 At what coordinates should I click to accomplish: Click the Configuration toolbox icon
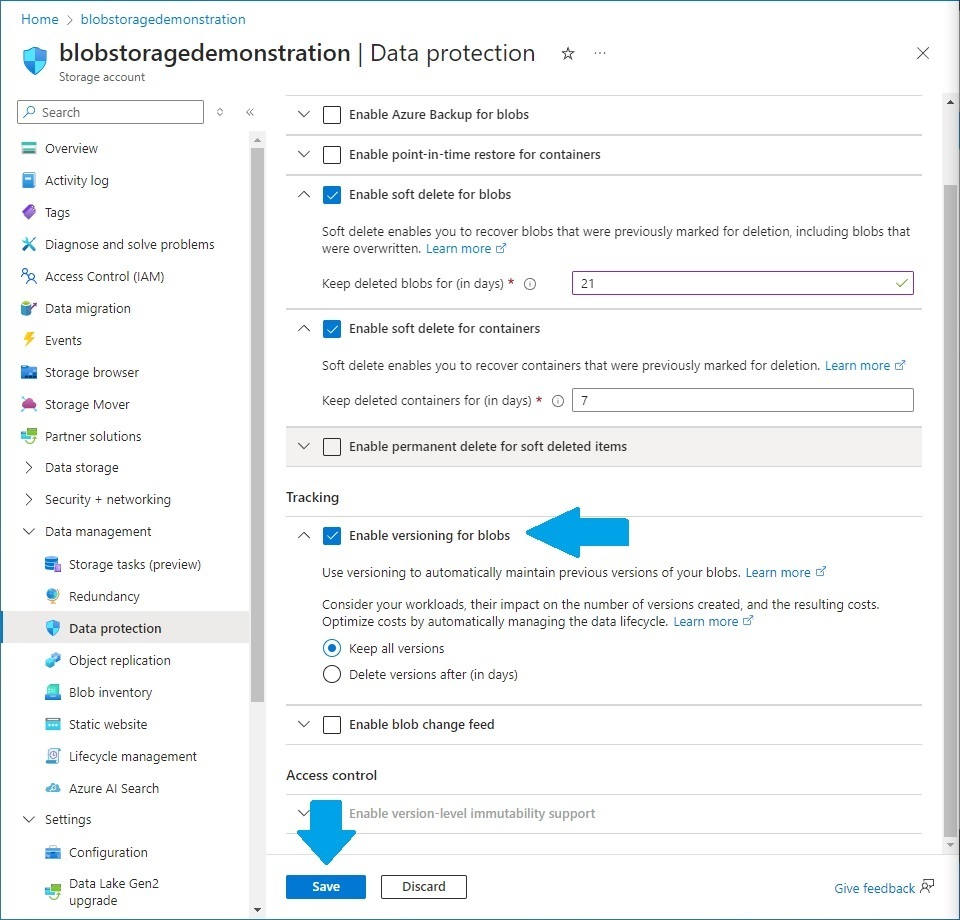click(x=53, y=852)
